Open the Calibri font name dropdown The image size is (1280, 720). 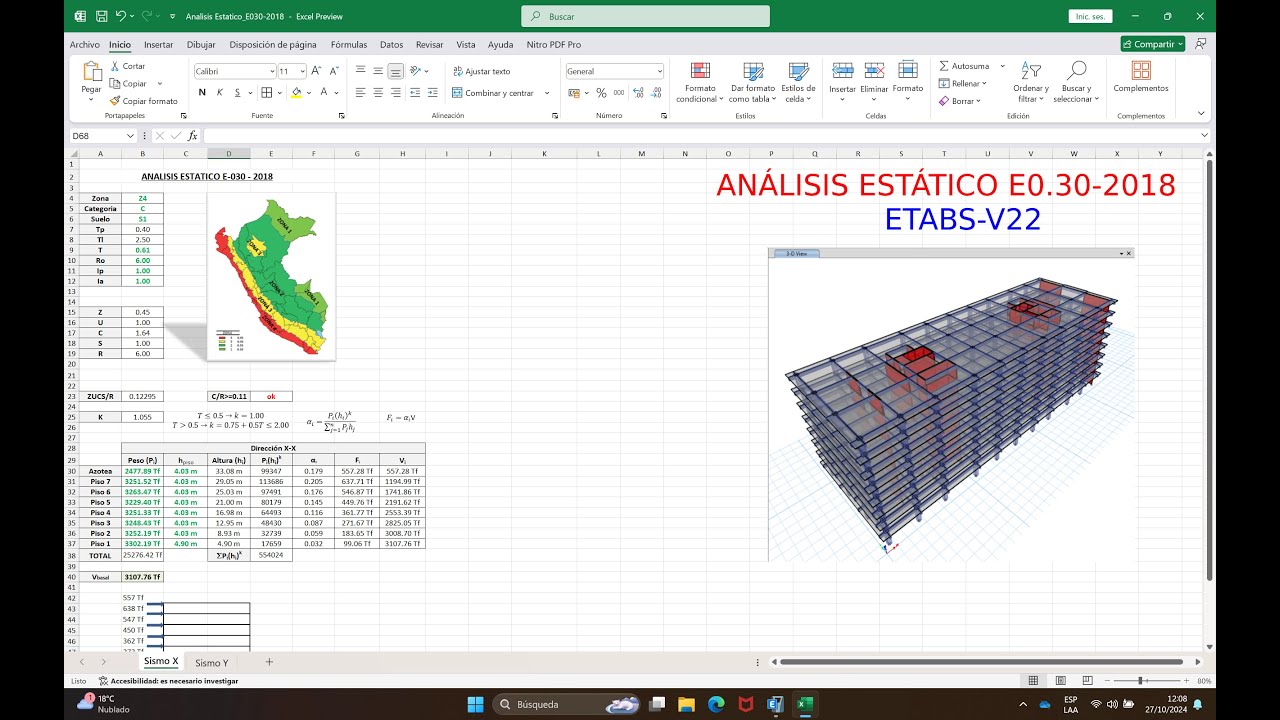coord(272,71)
